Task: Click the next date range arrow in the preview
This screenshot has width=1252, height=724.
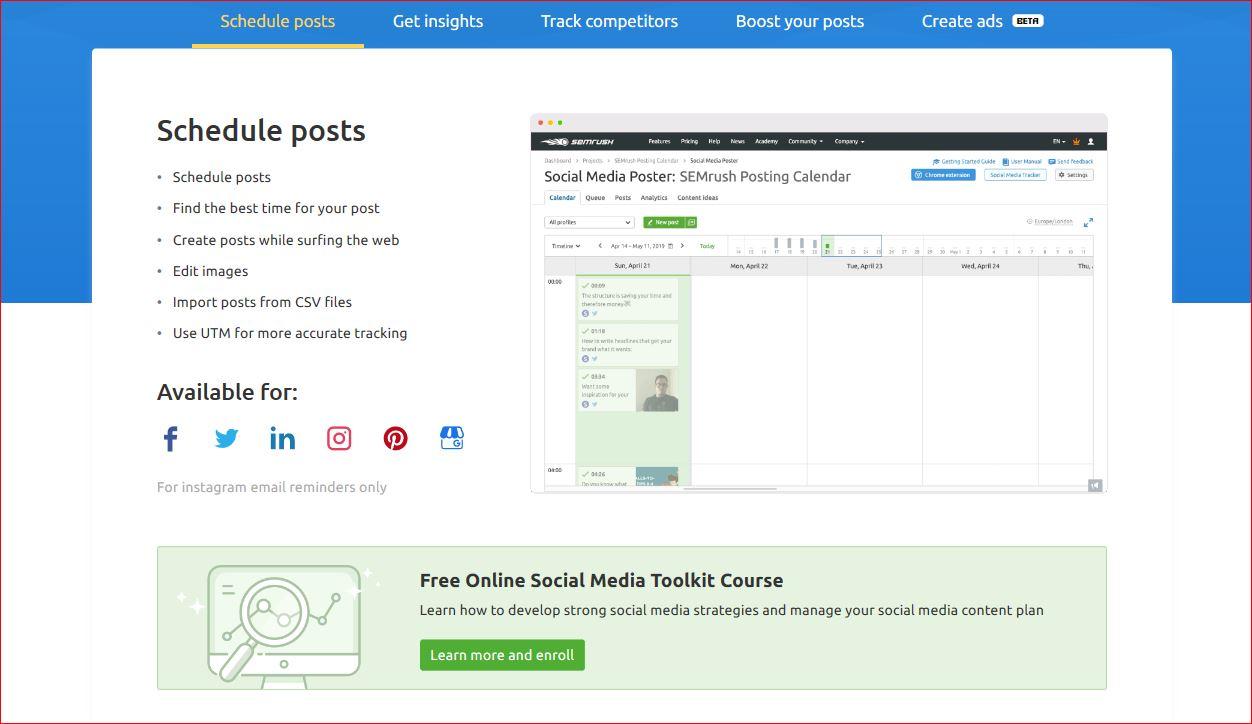Action: (682, 246)
